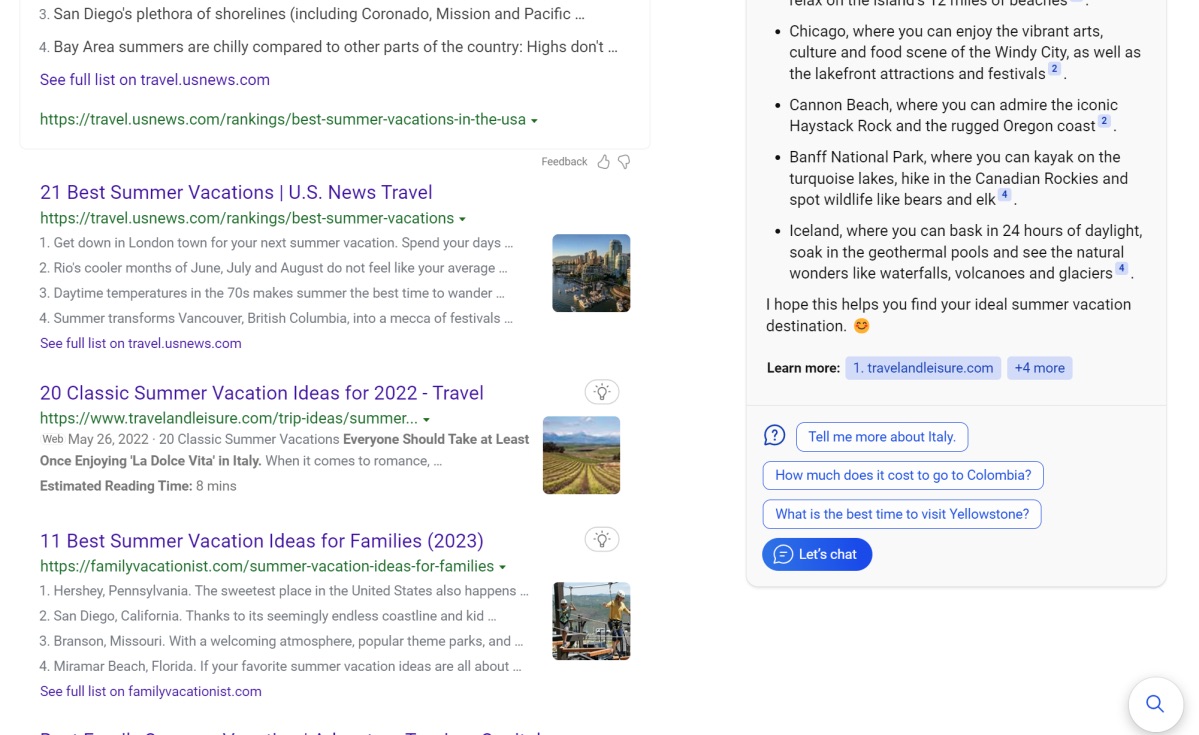
Task: Expand dropdown arrow next to travelandleisure.com URL
Action: [427, 420]
